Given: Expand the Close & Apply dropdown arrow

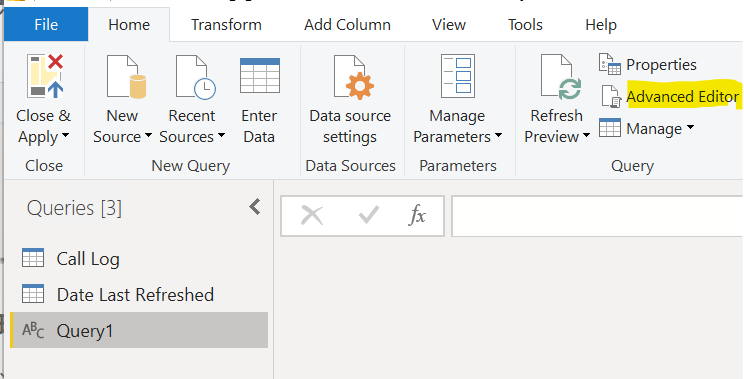Looking at the screenshot, I should point(65,136).
